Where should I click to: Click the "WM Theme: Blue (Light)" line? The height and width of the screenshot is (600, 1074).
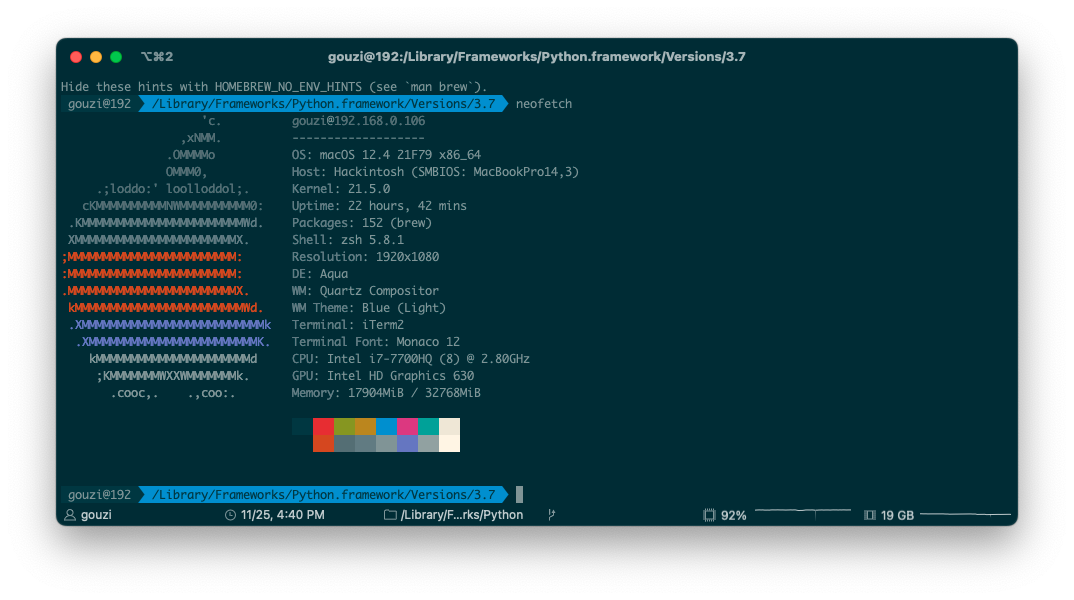(369, 308)
